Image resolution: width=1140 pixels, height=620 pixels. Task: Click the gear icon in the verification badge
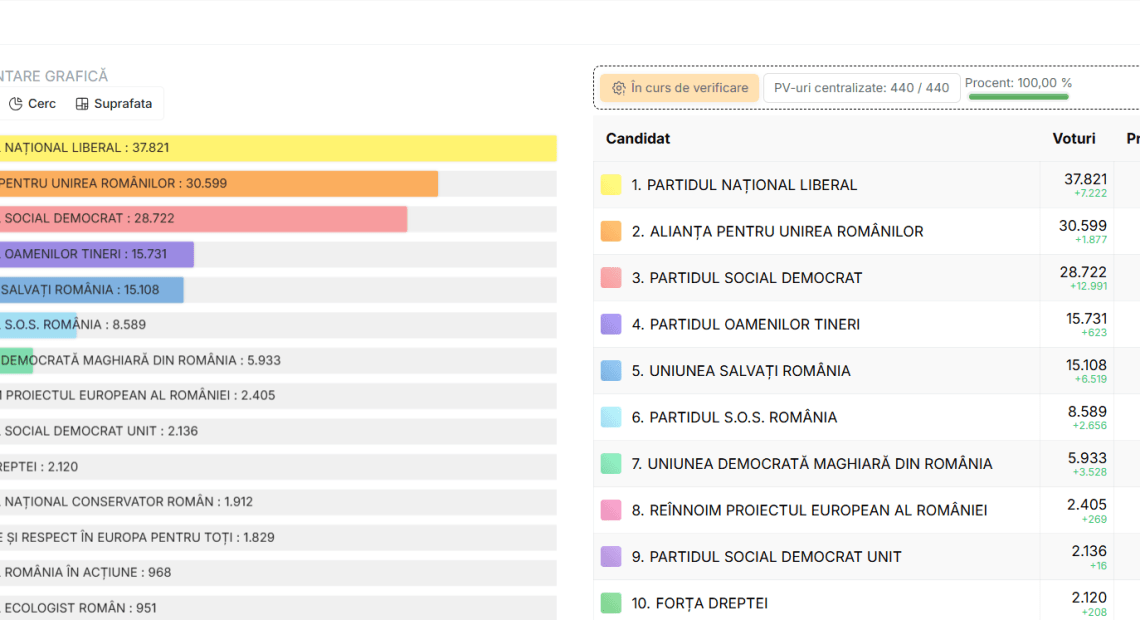click(x=618, y=88)
